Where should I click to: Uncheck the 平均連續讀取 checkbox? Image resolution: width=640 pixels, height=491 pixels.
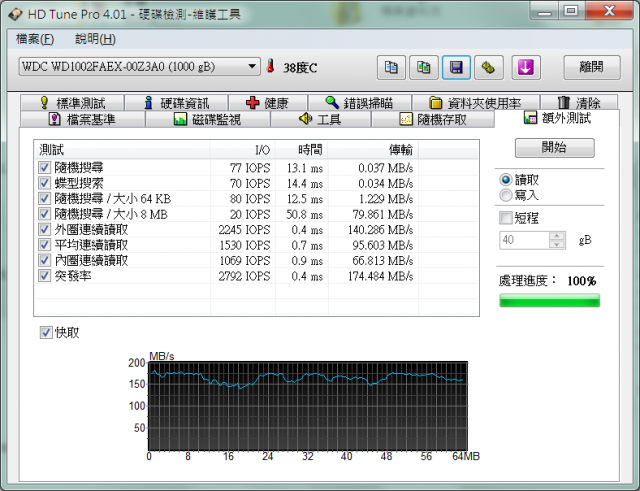pos(44,245)
